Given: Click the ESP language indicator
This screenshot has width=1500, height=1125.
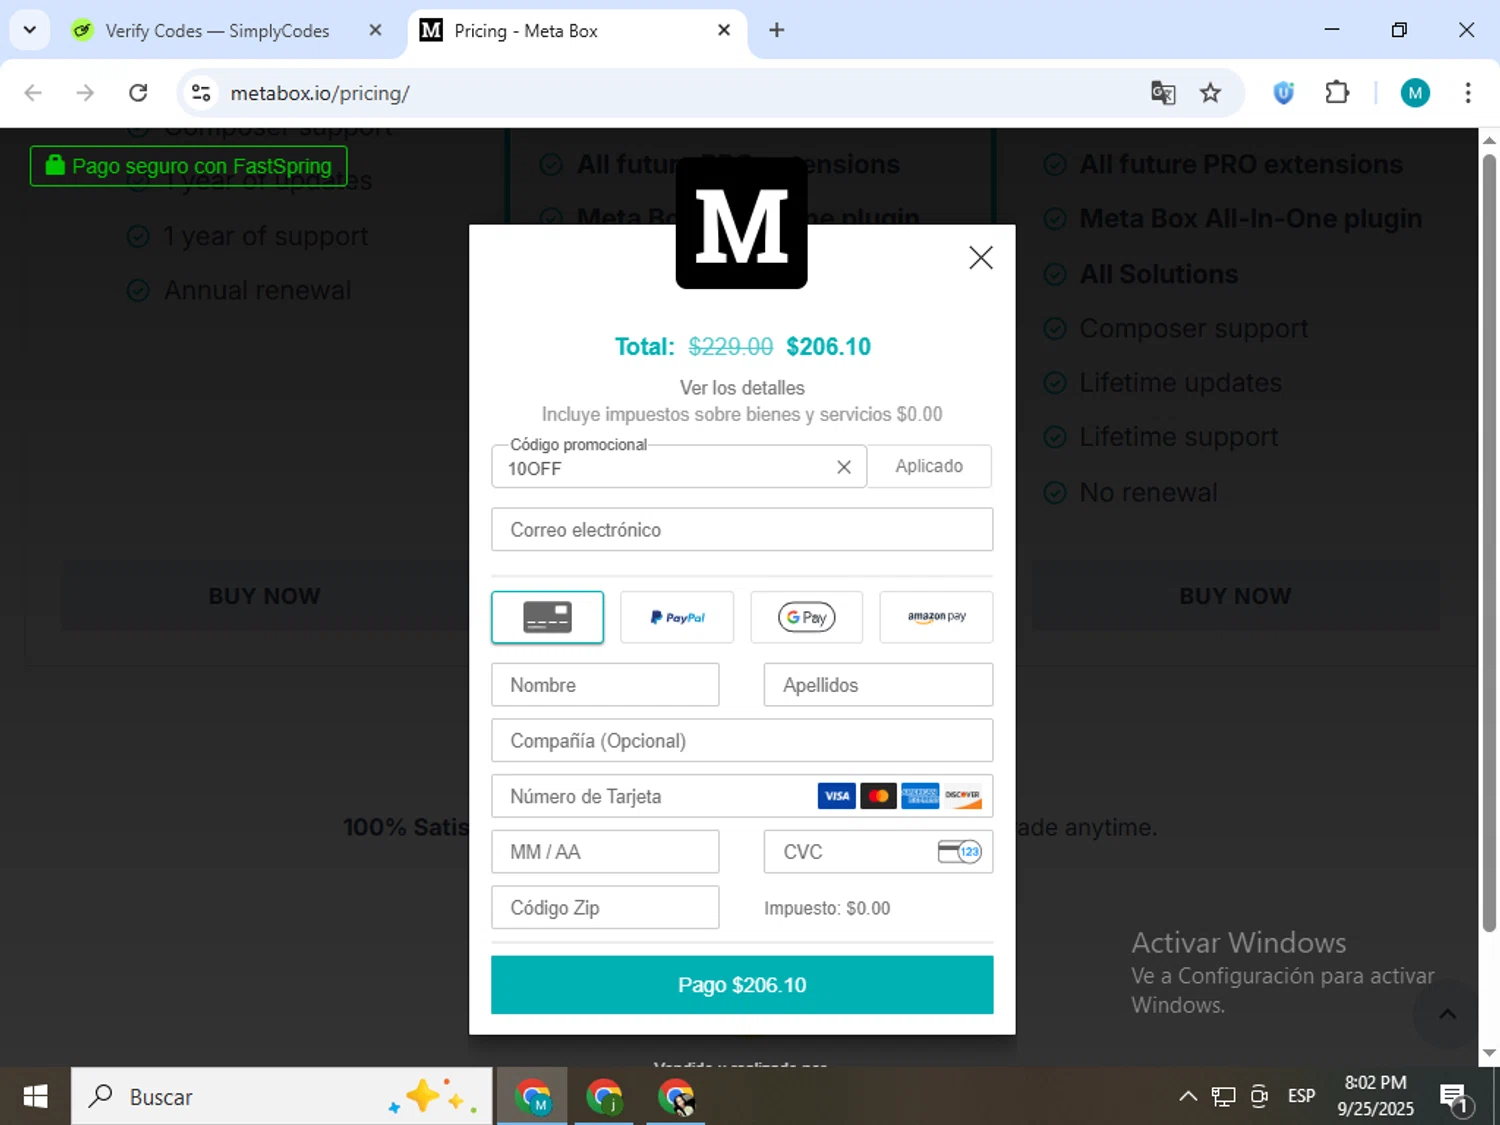Looking at the screenshot, I should (x=1302, y=1096).
